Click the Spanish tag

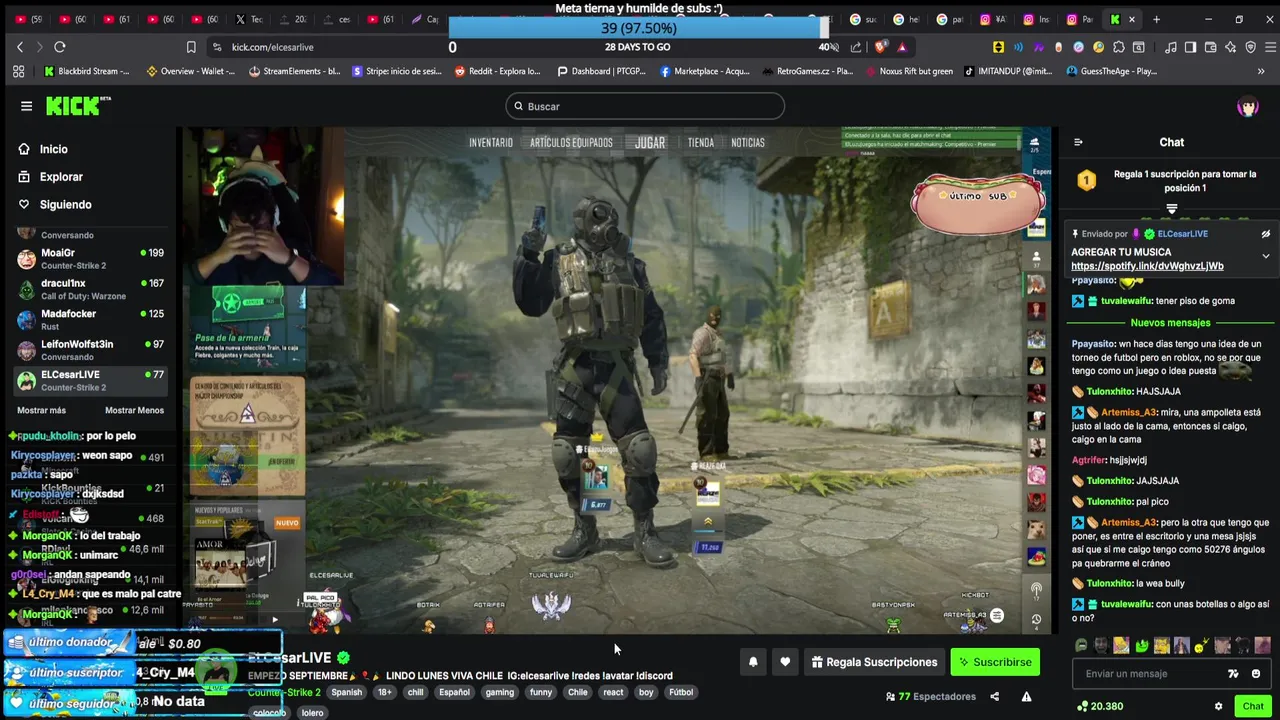347,692
